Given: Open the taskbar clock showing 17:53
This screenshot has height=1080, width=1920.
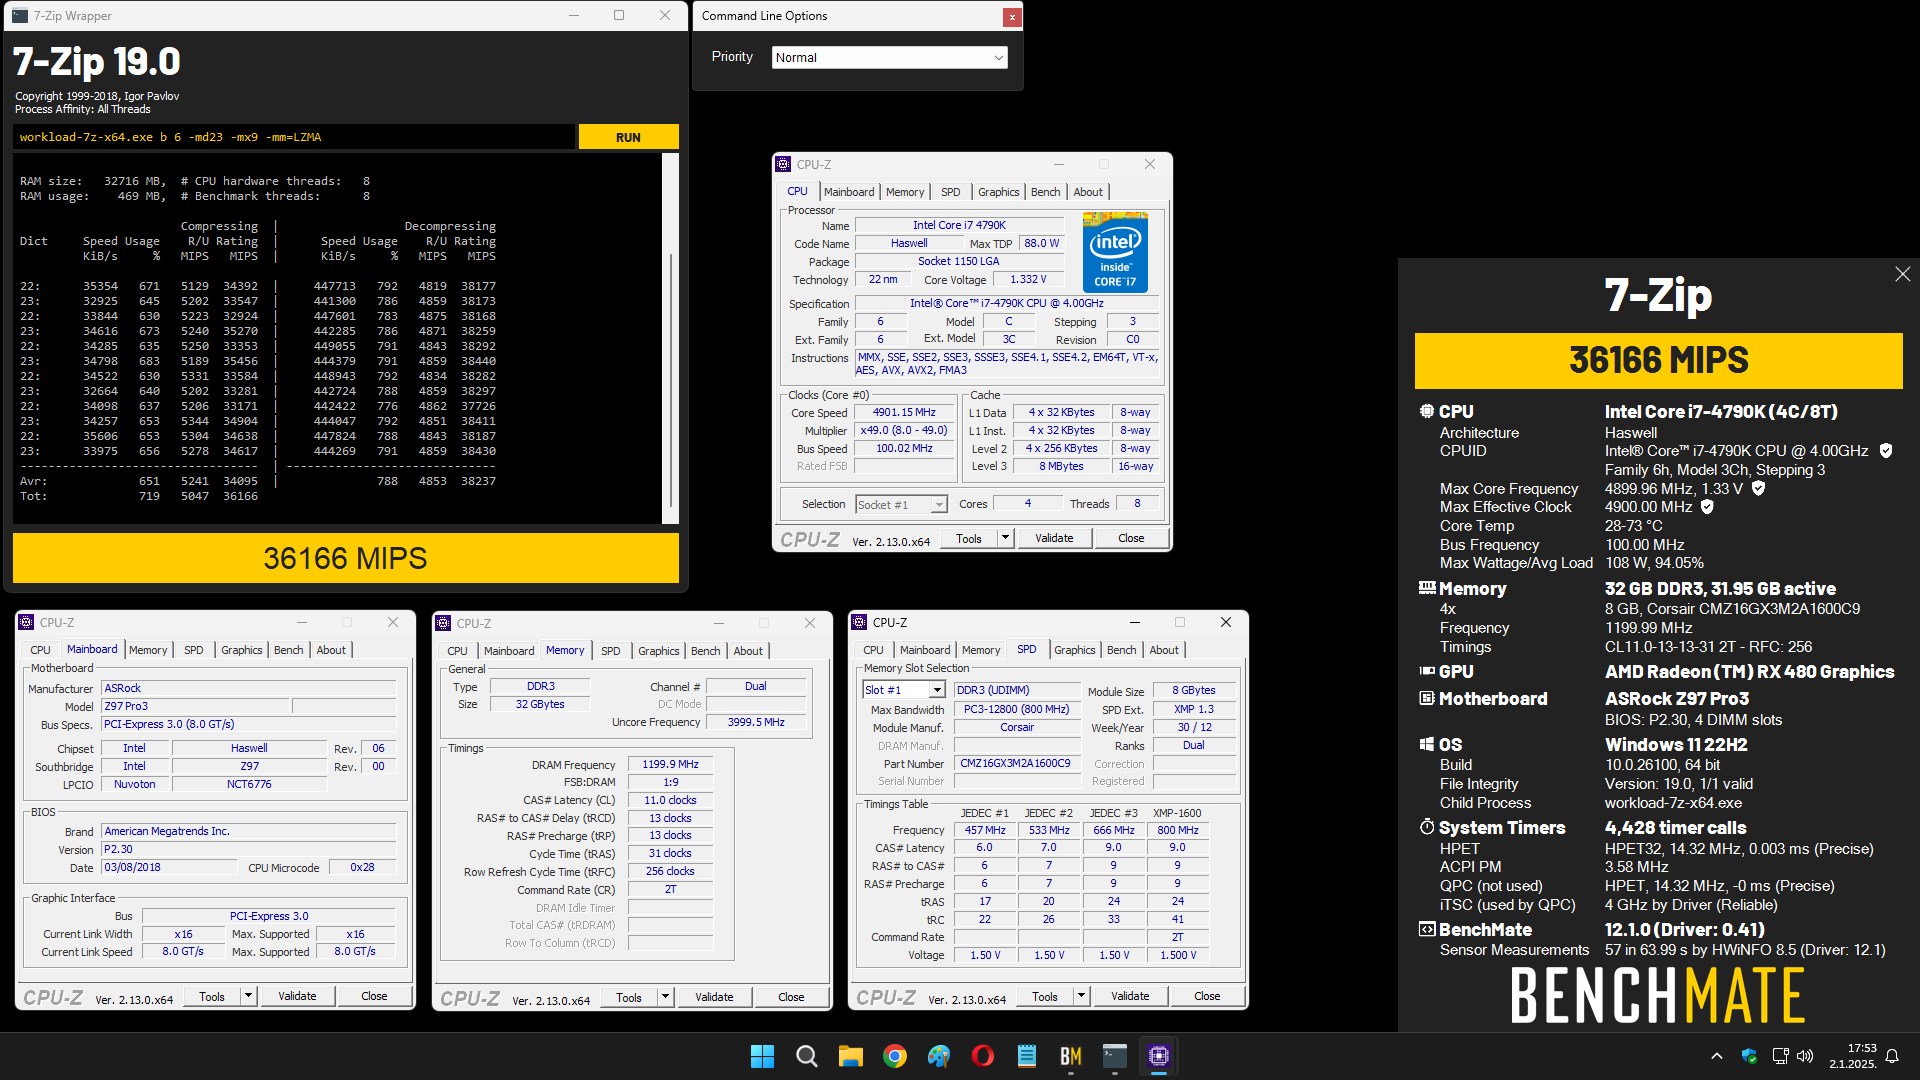Looking at the screenshot, I should tap(1853, 1056).
